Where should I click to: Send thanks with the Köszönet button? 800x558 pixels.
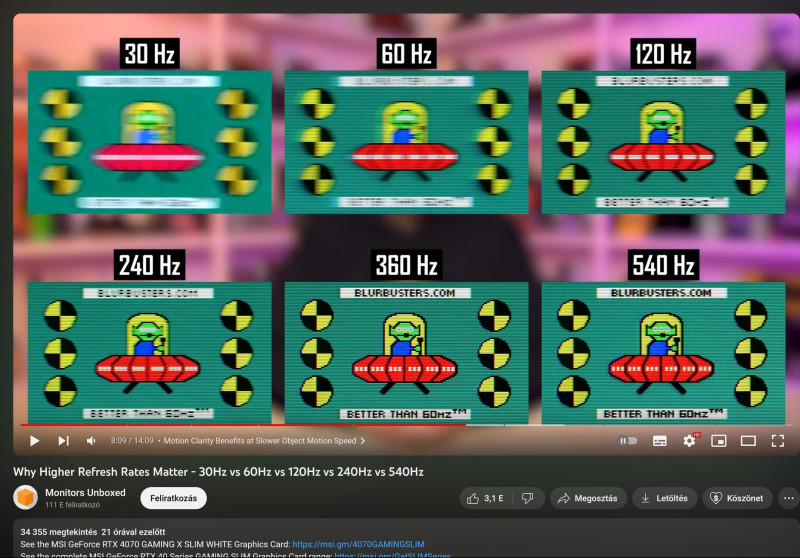click(x=737, y=498)
